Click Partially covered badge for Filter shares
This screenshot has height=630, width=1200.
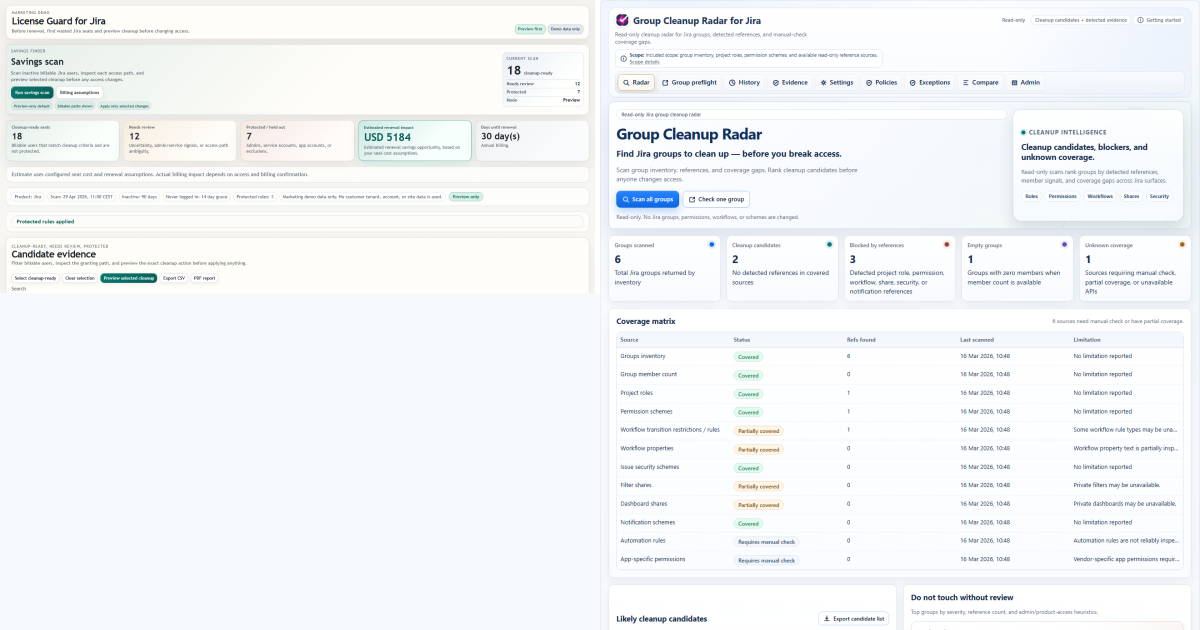[758, 486]
